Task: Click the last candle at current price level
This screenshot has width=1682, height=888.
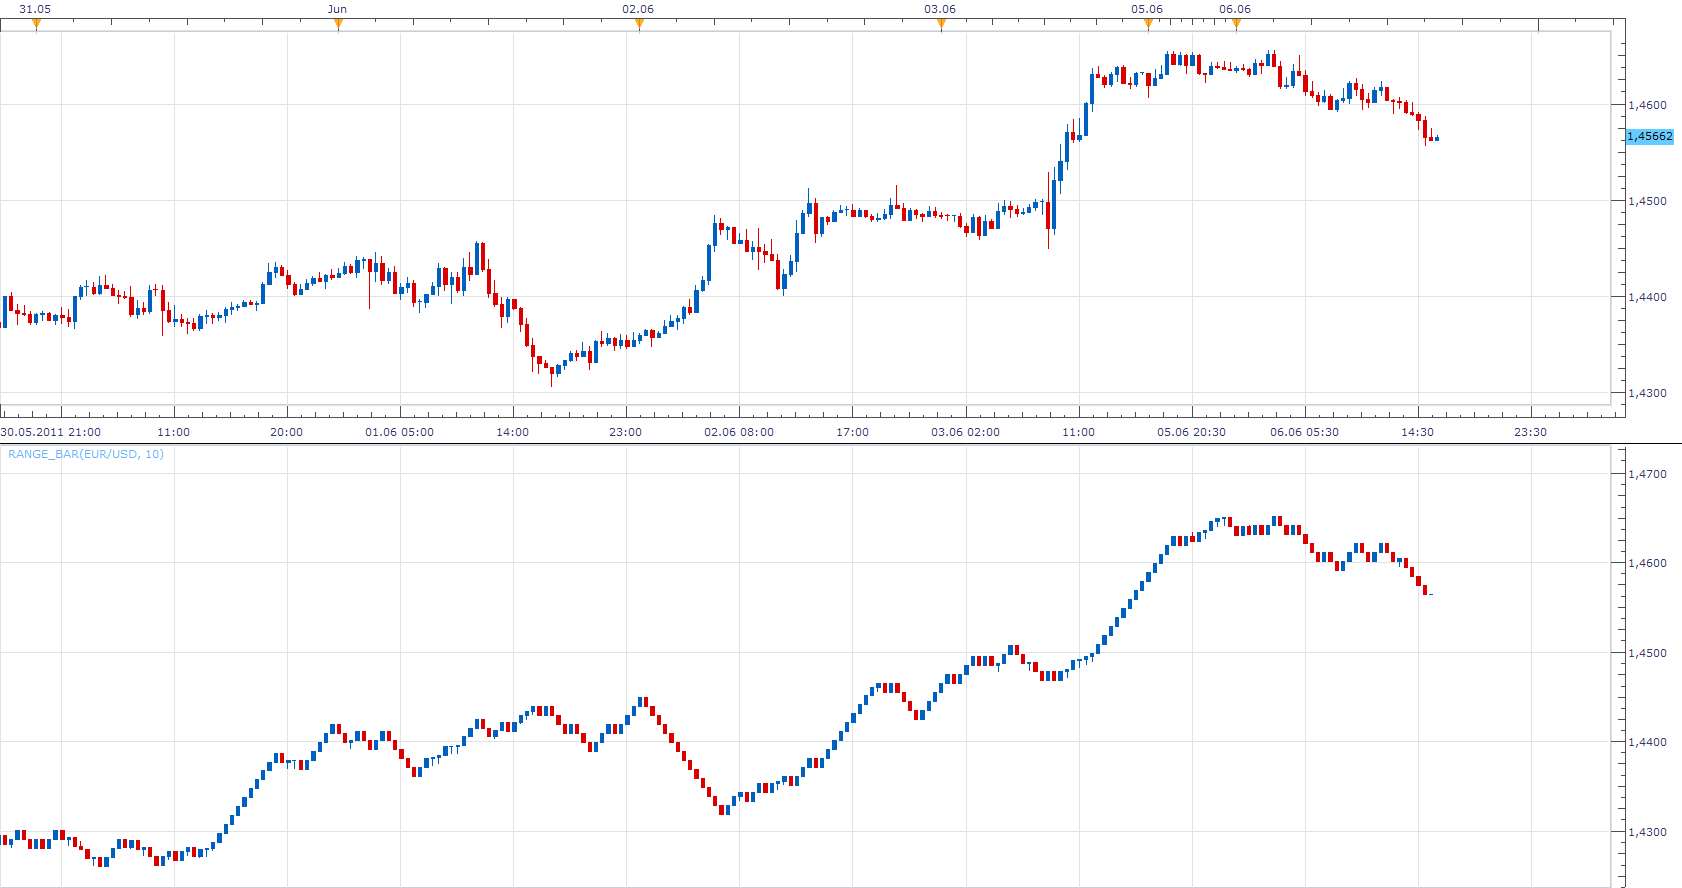Action: (1436, 138)
